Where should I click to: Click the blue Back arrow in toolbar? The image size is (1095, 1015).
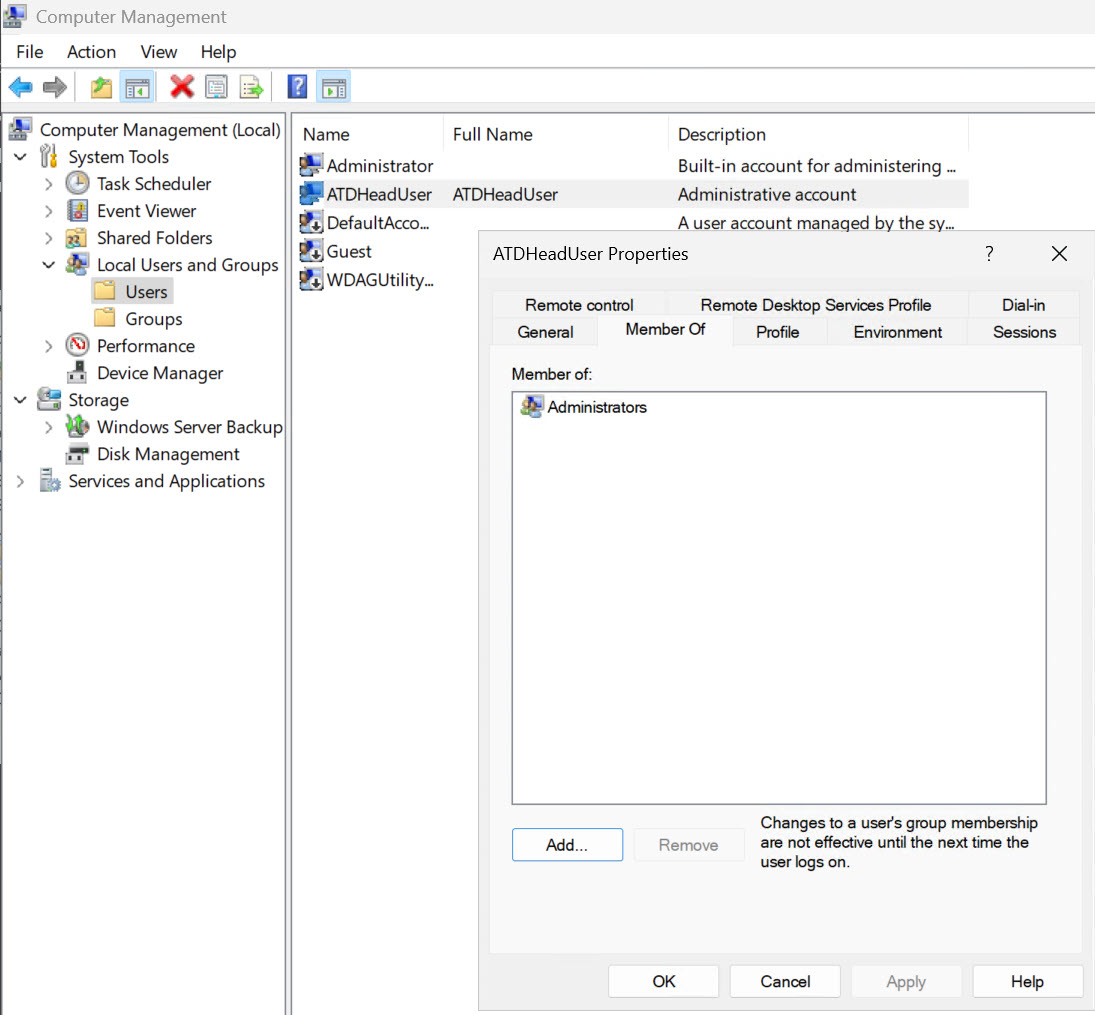21,87
